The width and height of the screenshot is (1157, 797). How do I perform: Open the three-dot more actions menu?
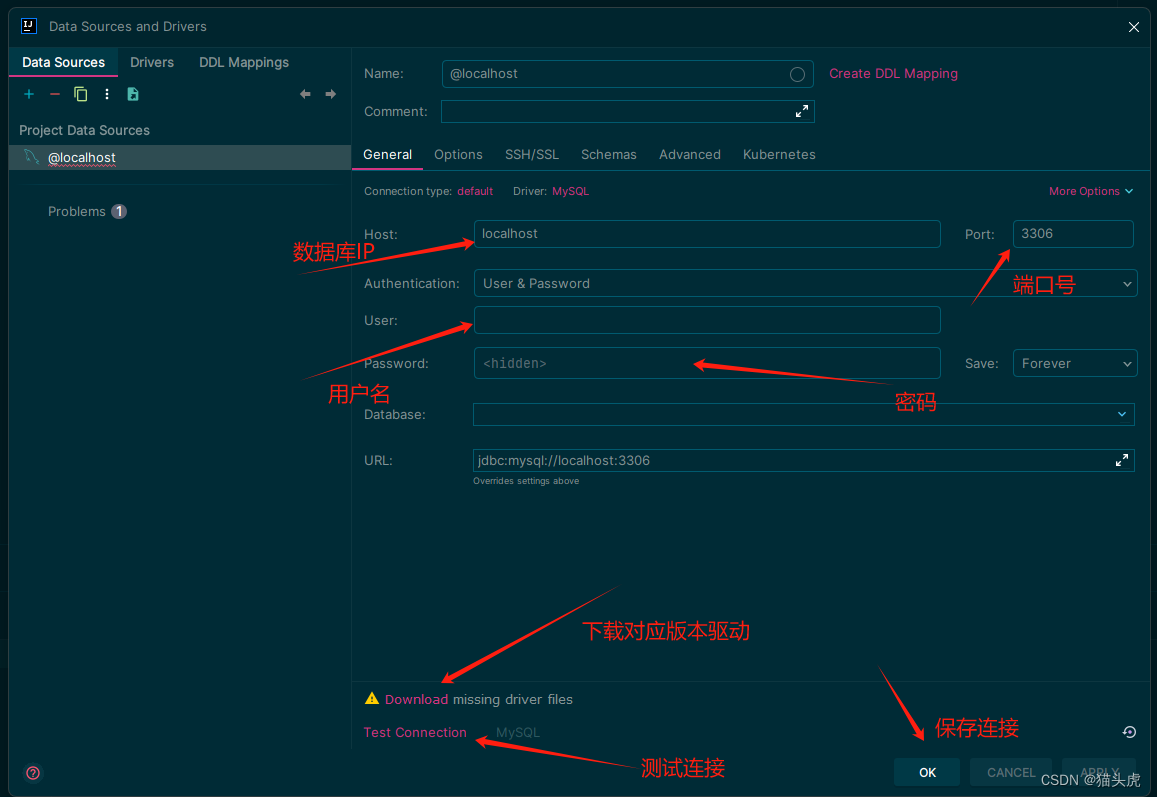click(x=107, y=94)
